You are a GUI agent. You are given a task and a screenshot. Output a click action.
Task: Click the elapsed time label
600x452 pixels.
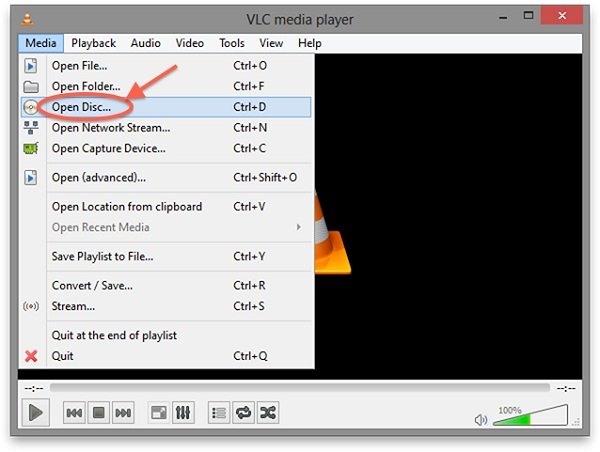34,389
